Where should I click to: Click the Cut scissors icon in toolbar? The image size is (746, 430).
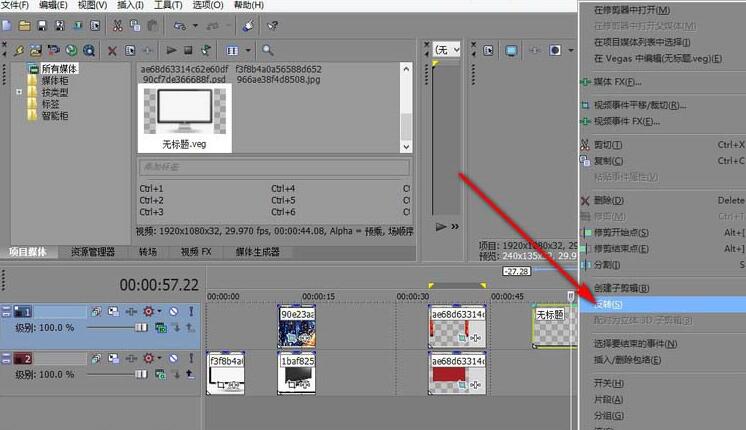tap(118, 26)
